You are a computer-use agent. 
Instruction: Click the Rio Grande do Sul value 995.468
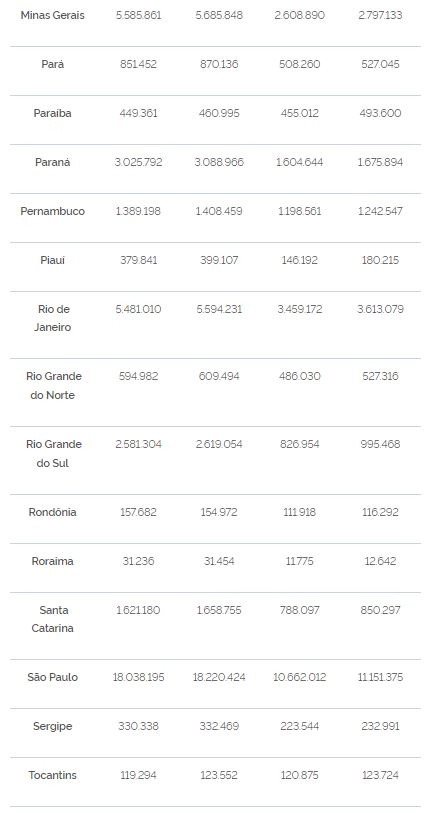[x=380, y=444]
